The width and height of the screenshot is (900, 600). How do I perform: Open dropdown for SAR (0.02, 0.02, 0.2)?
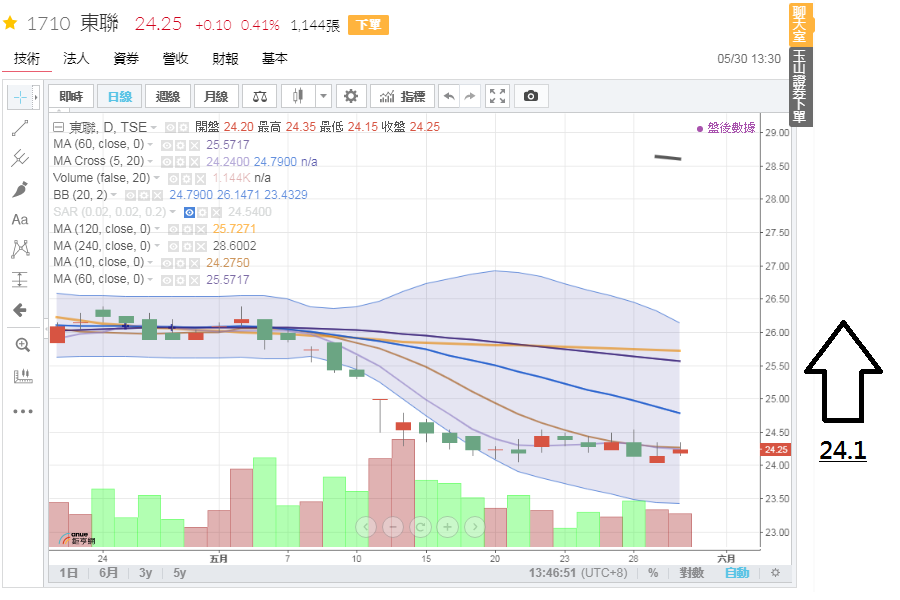pos(173,212)
